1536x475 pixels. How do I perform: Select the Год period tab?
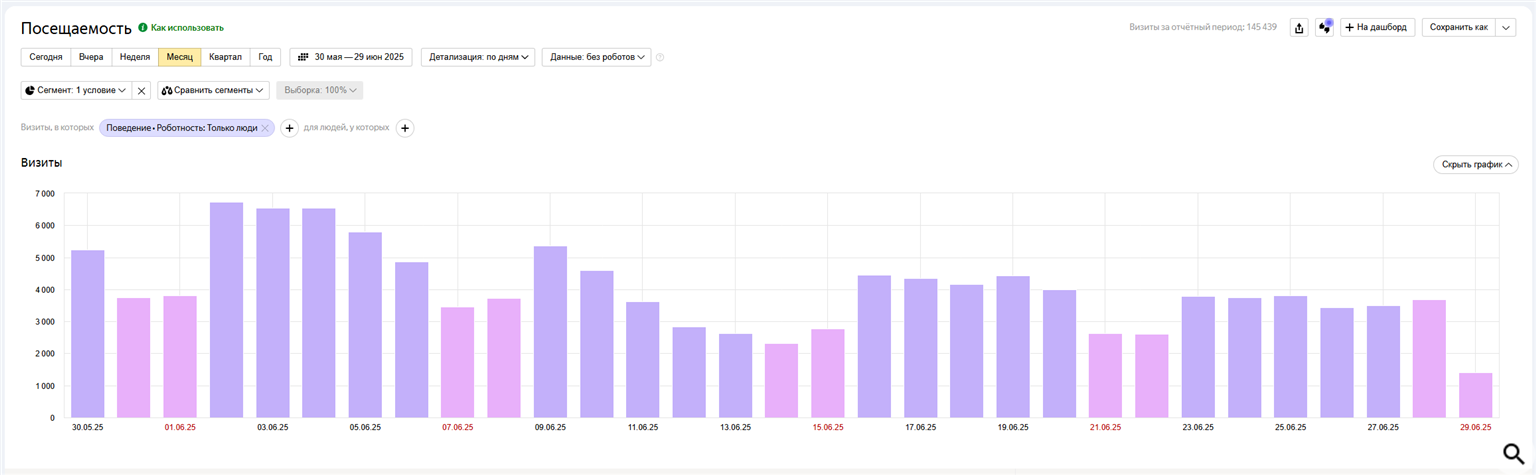(x=265, y=57)
